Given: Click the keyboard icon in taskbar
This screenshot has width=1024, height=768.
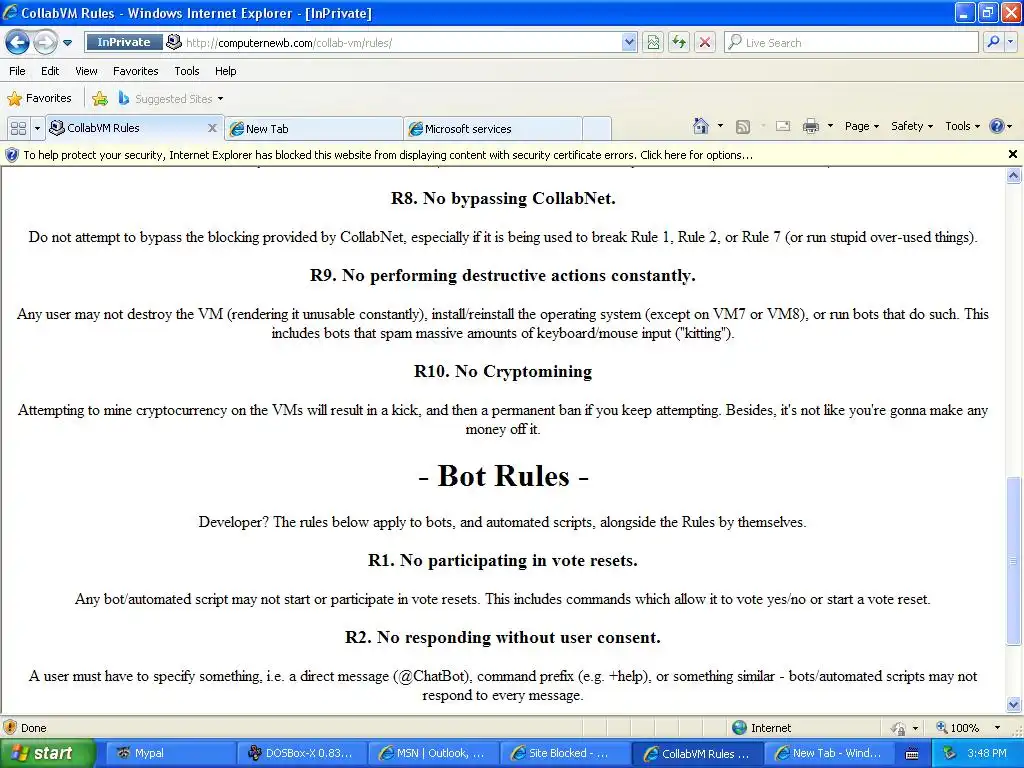Looking at the screenshot, I should (912, 754).
